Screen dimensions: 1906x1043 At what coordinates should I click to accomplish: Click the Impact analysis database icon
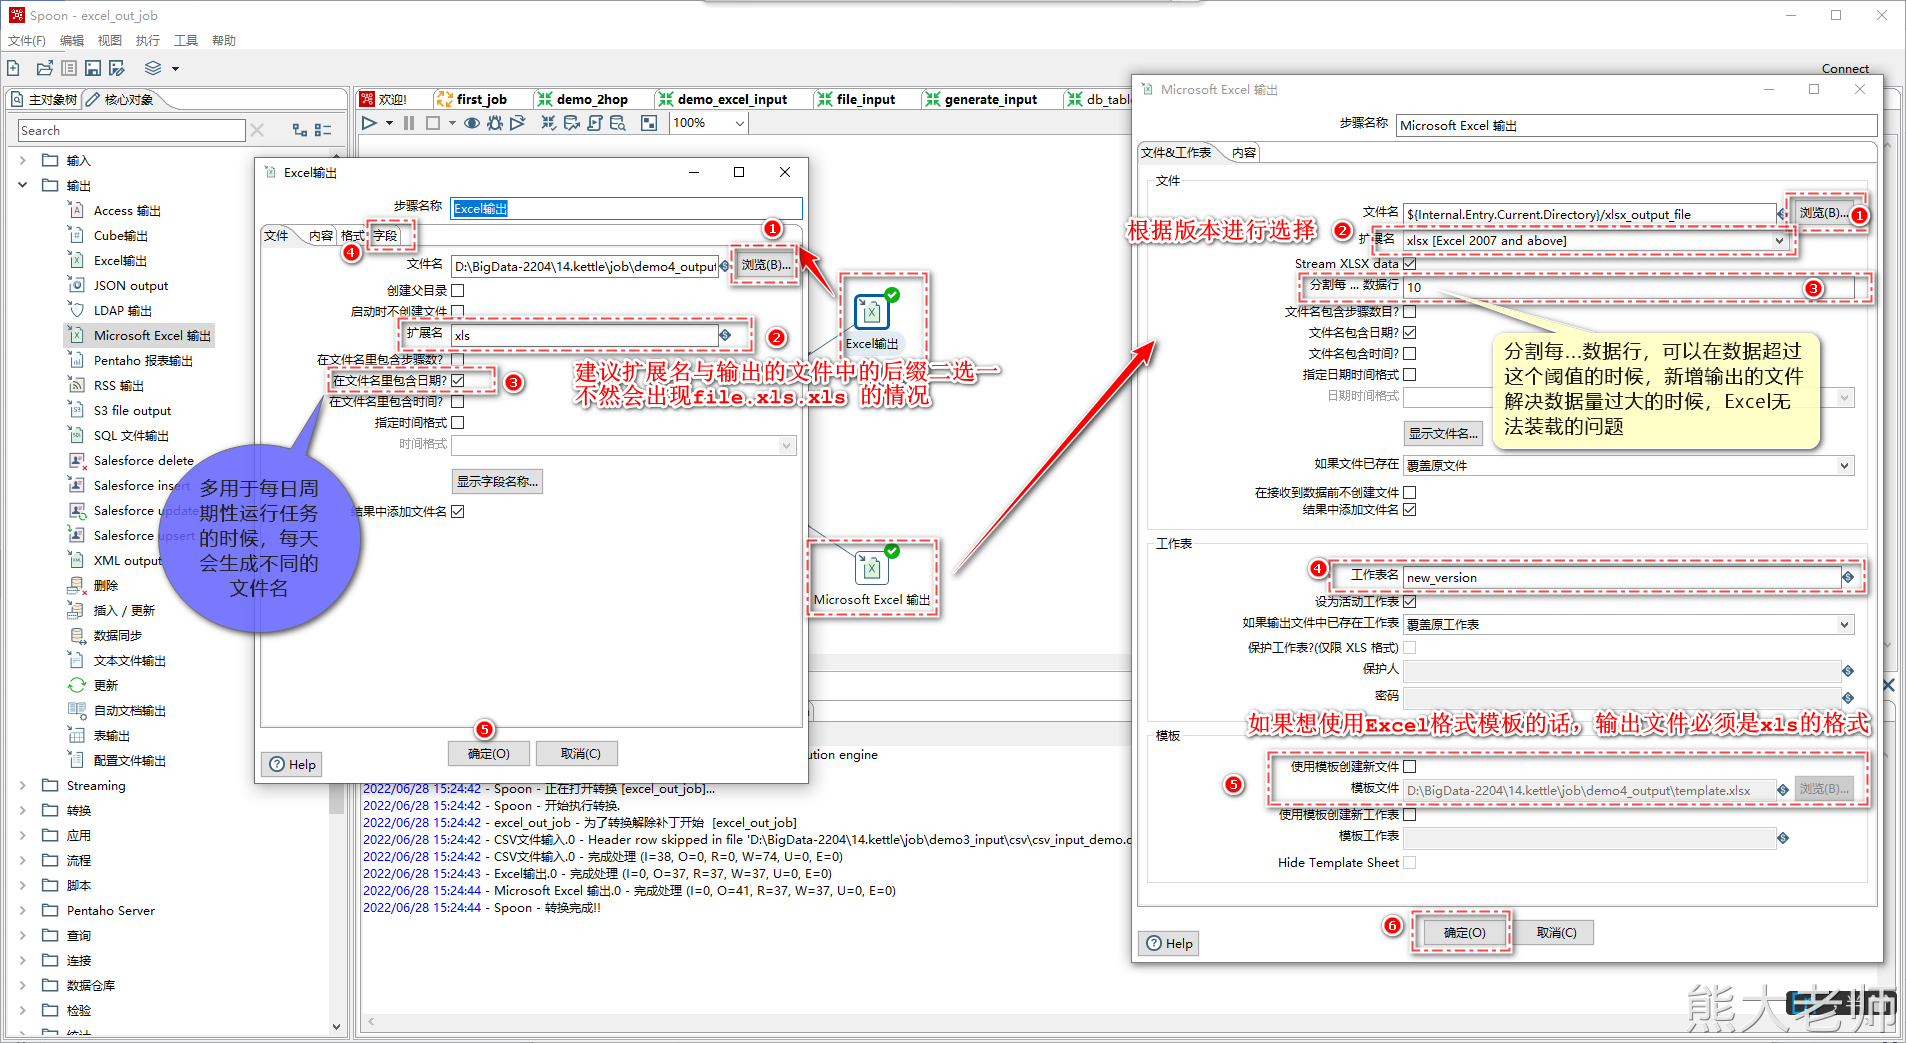(572, 123)
